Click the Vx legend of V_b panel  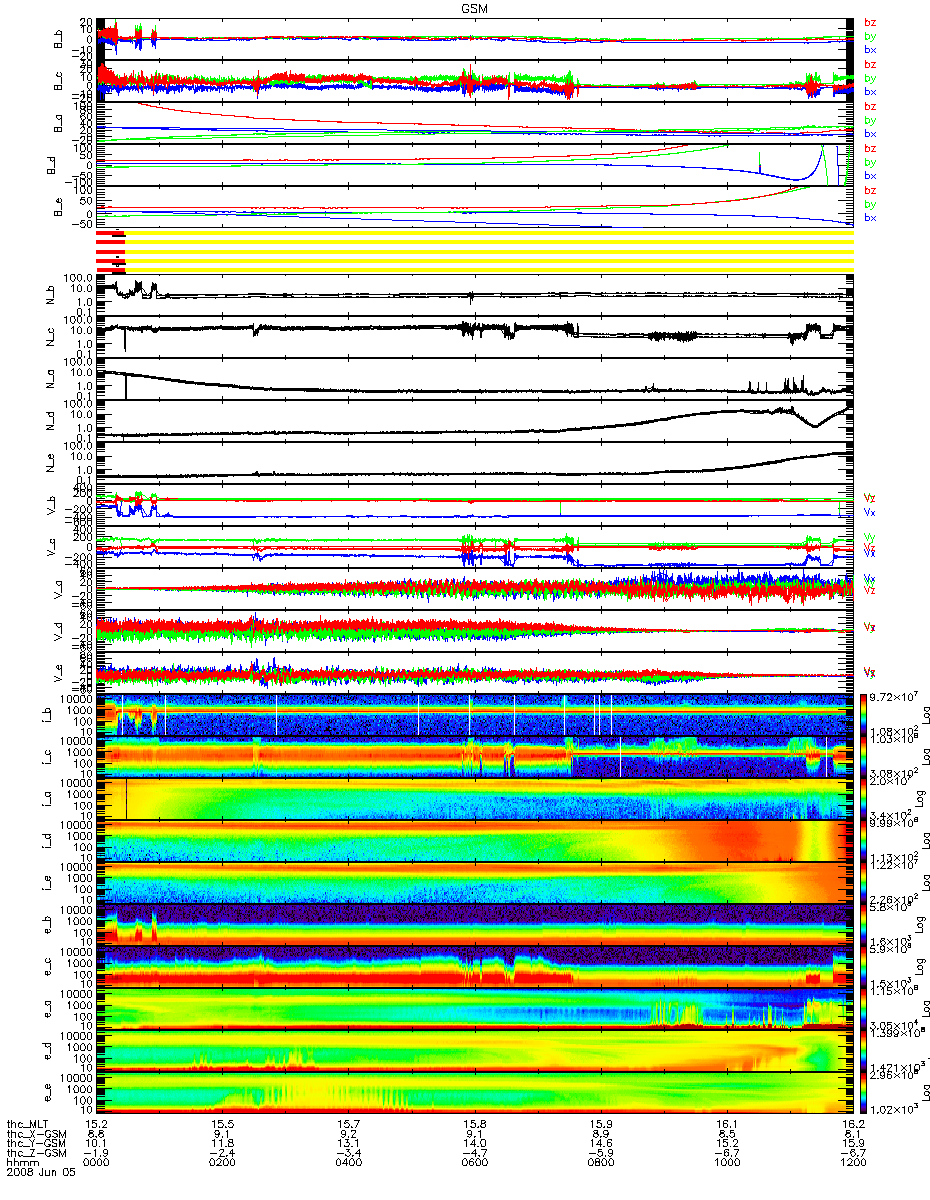(x=870, y=512)
